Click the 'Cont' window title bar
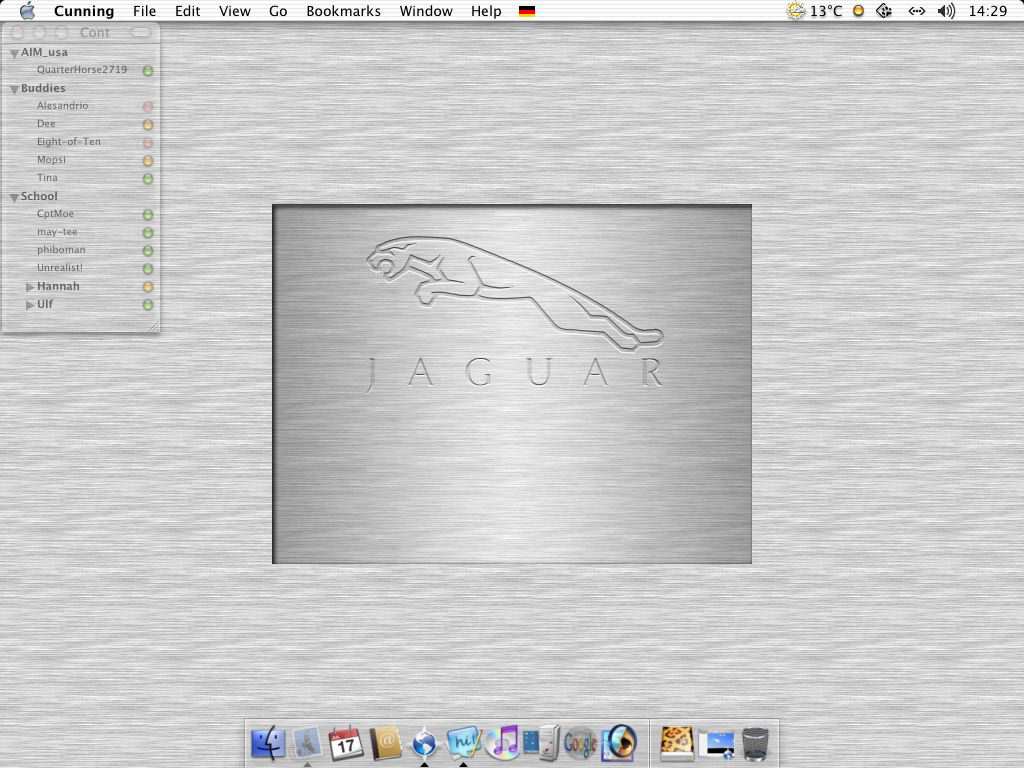The height and width of the screenshot is (768, 1024). [95, 33]
